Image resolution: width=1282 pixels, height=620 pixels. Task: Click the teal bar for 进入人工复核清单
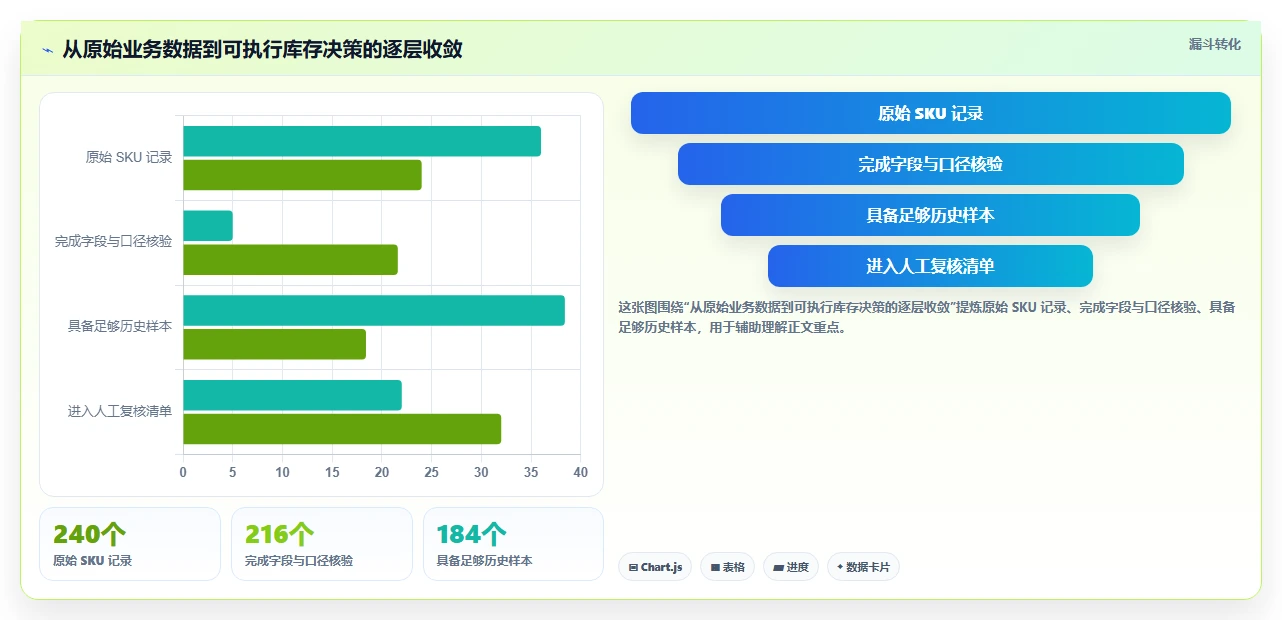292,395
